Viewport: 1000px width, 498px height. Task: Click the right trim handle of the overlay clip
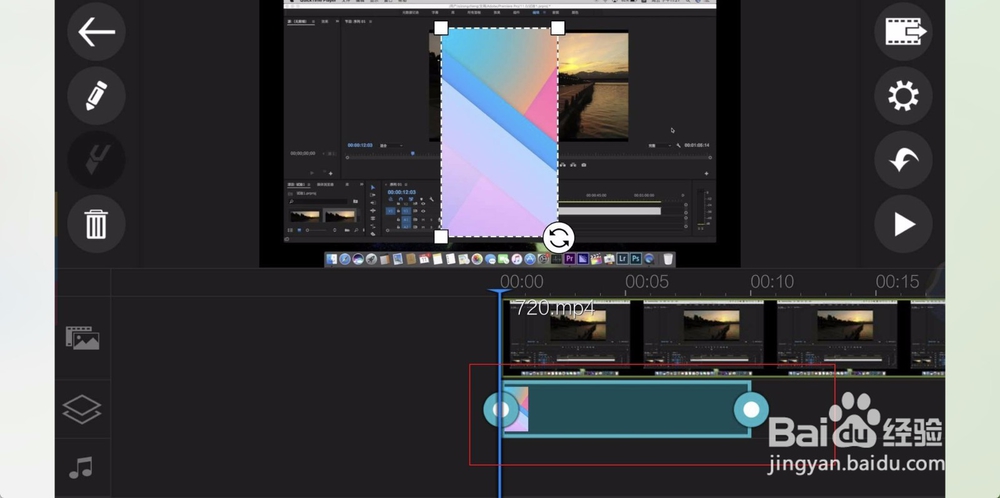point(751,409)
